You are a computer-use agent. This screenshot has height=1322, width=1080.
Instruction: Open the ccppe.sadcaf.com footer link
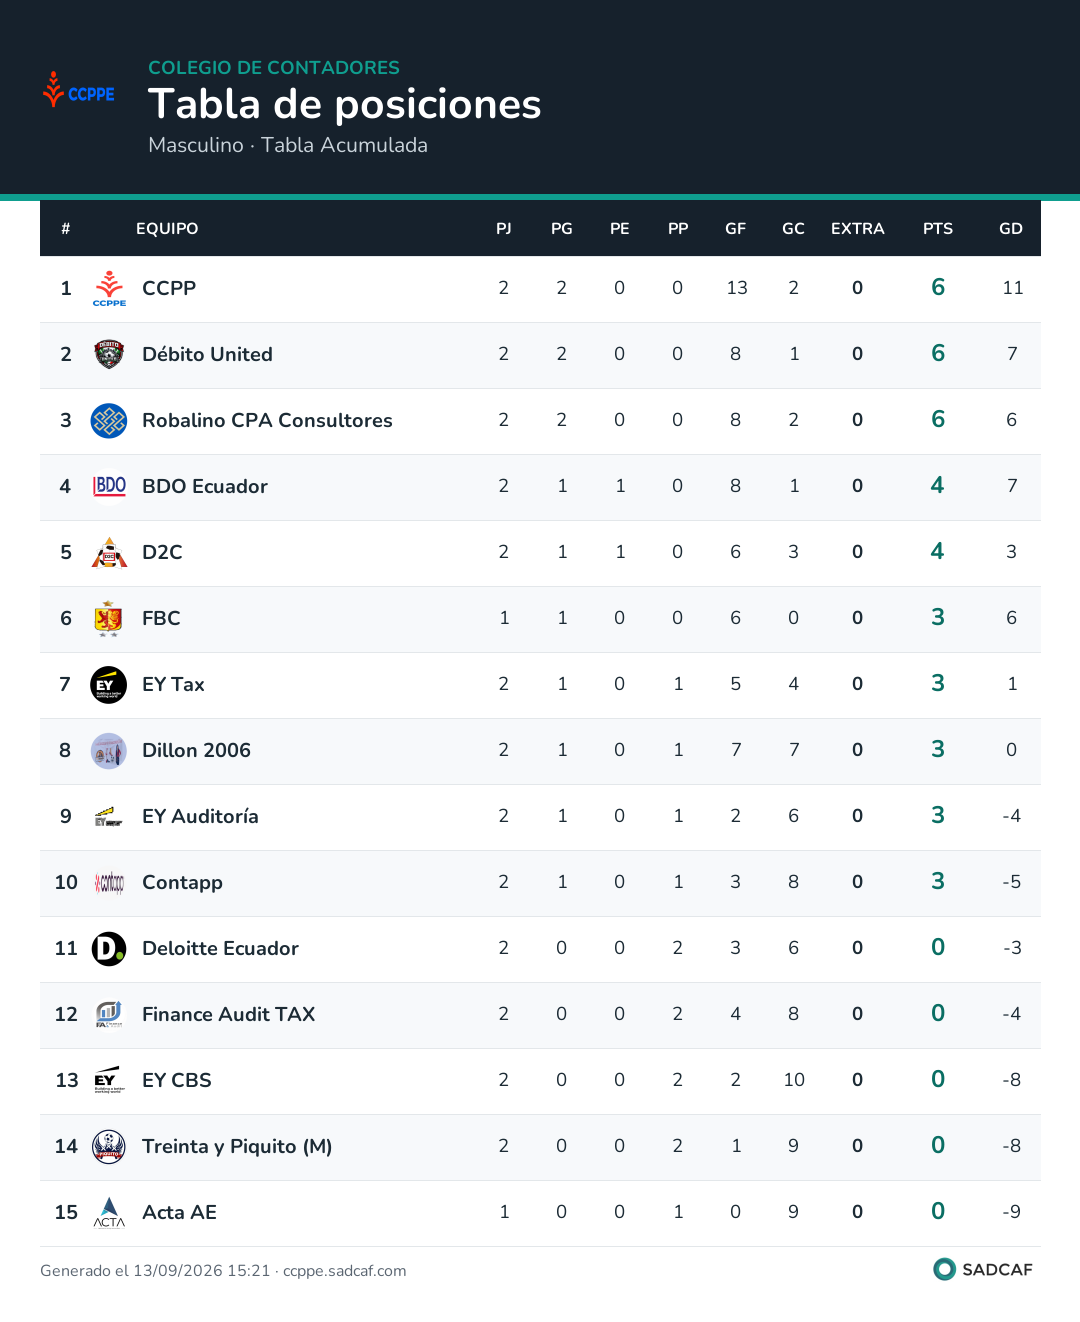[x=345, y=1270]
